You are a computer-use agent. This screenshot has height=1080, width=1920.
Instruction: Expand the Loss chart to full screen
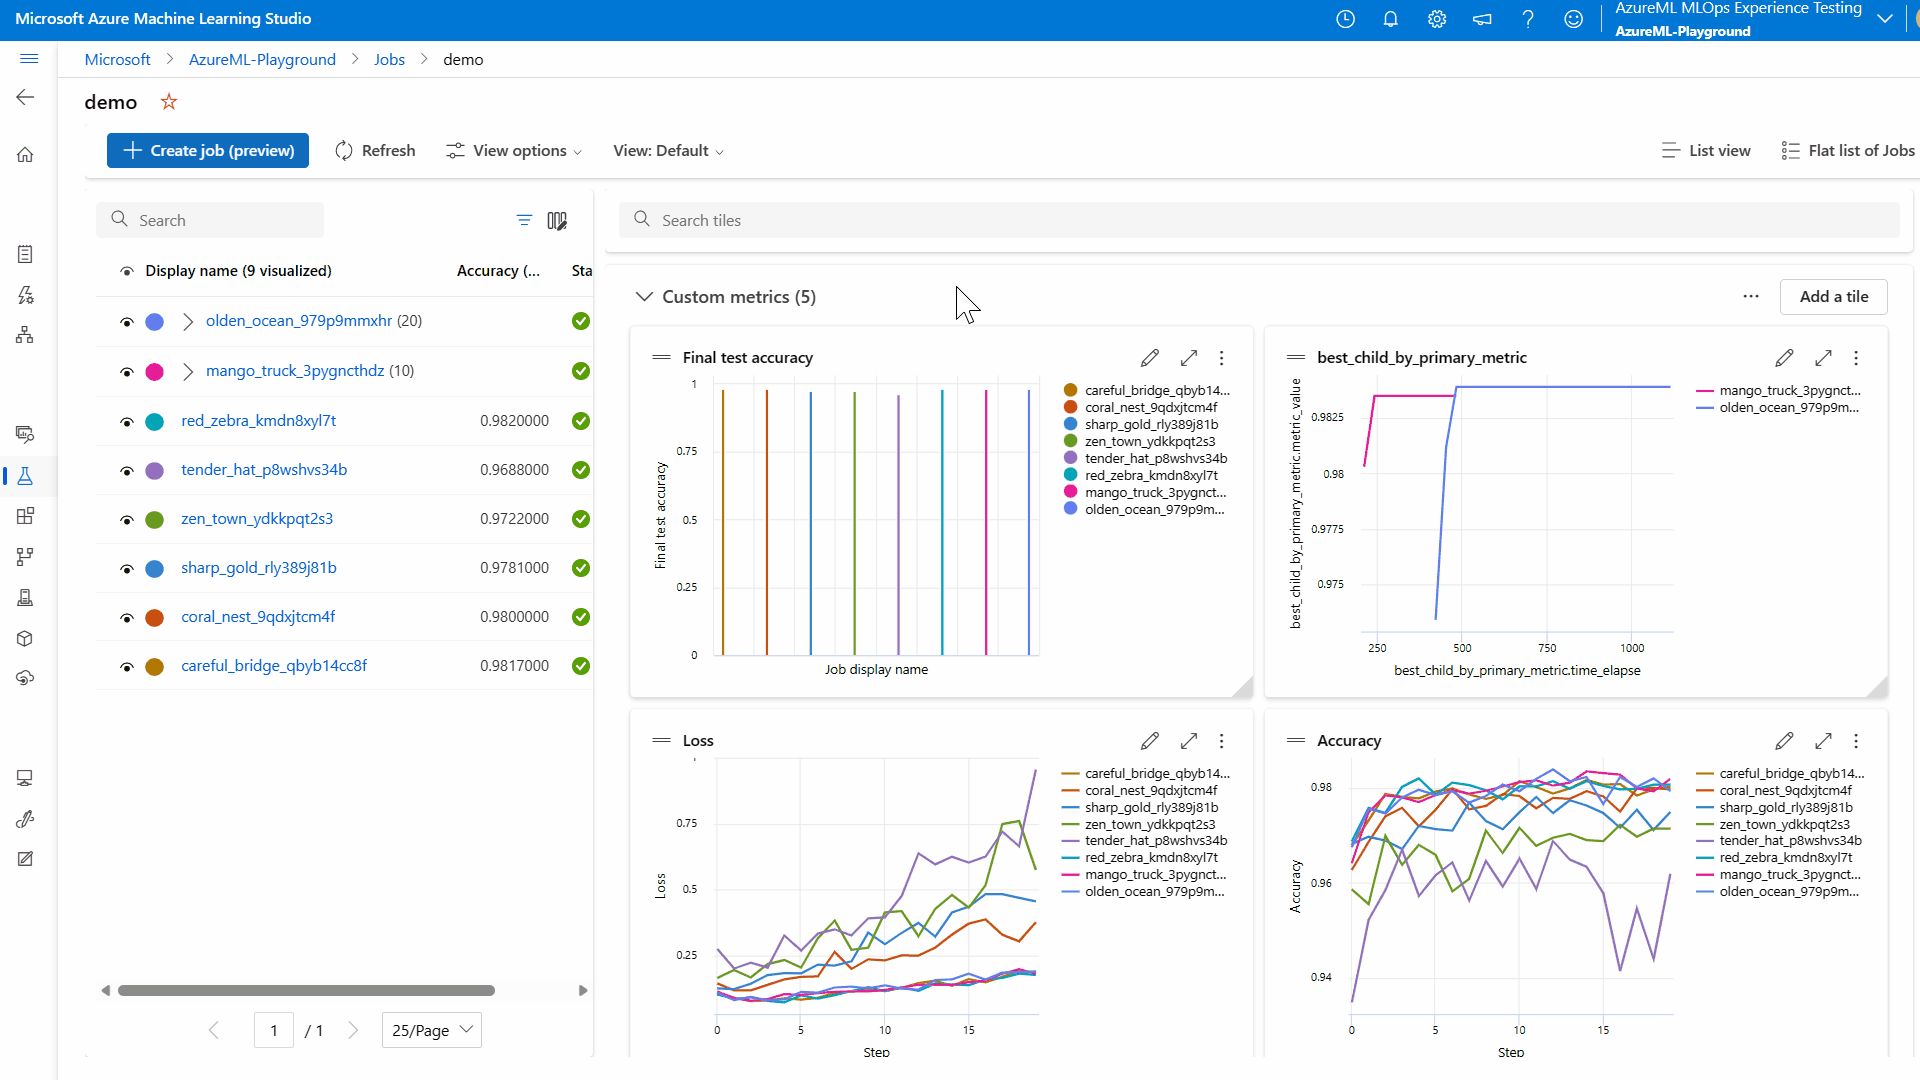click(1188, 741)
